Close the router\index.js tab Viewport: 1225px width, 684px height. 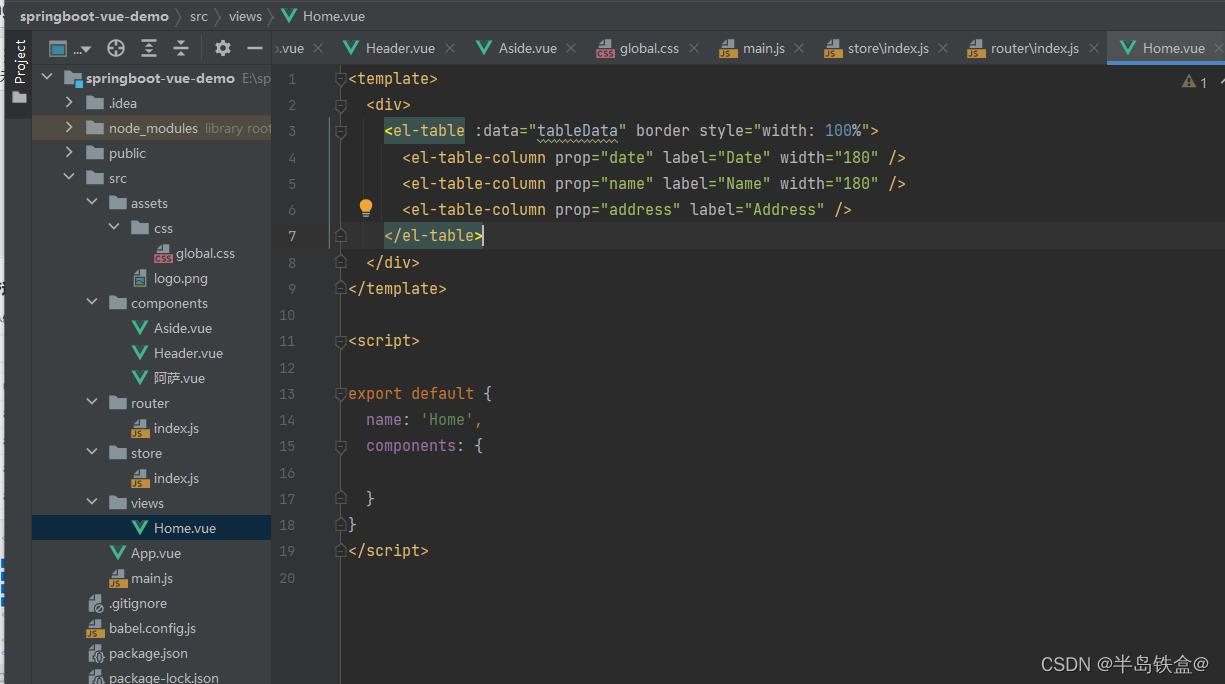tap(1093, 48)
